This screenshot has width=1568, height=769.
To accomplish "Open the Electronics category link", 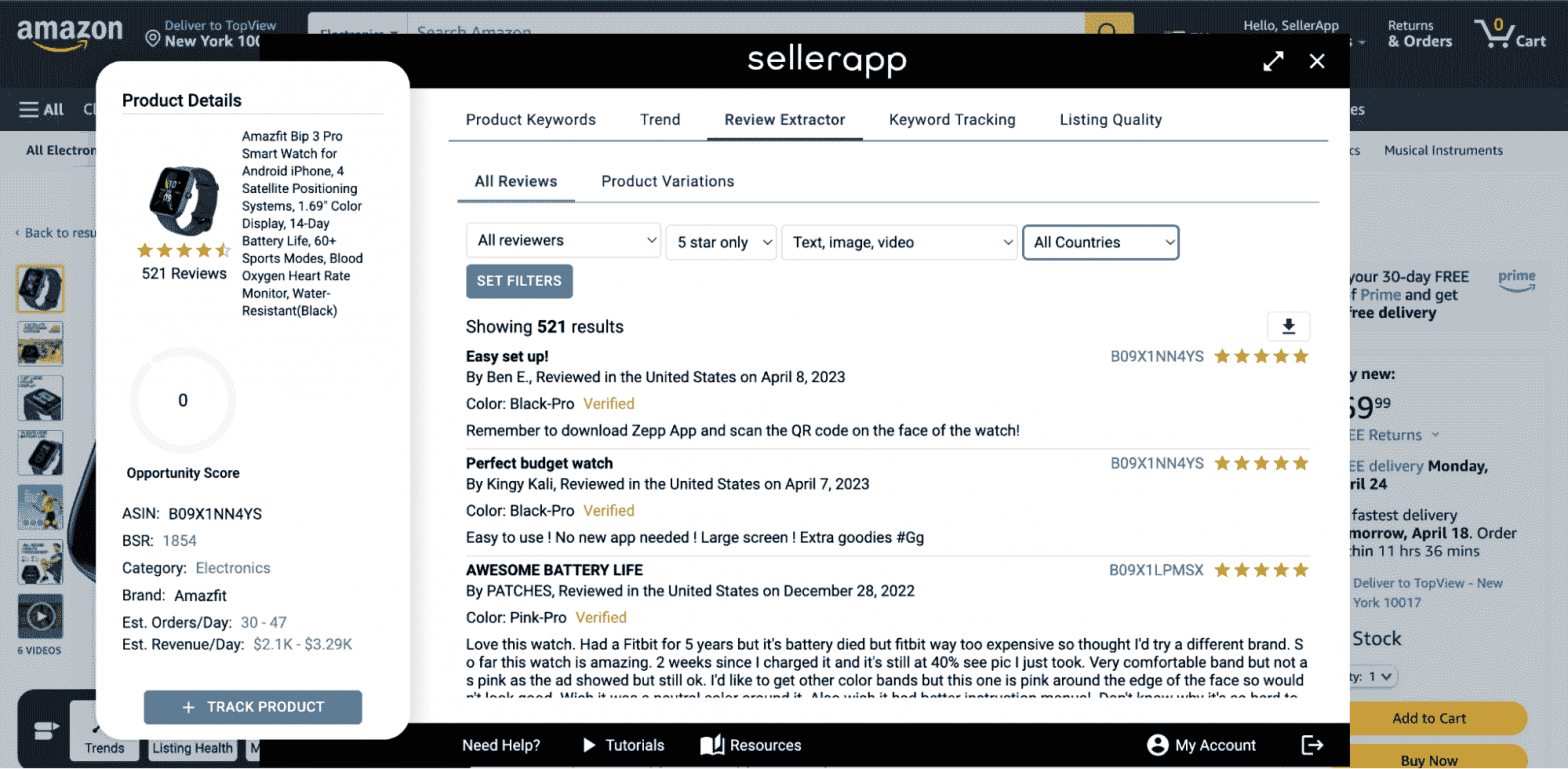I will 233,568.
